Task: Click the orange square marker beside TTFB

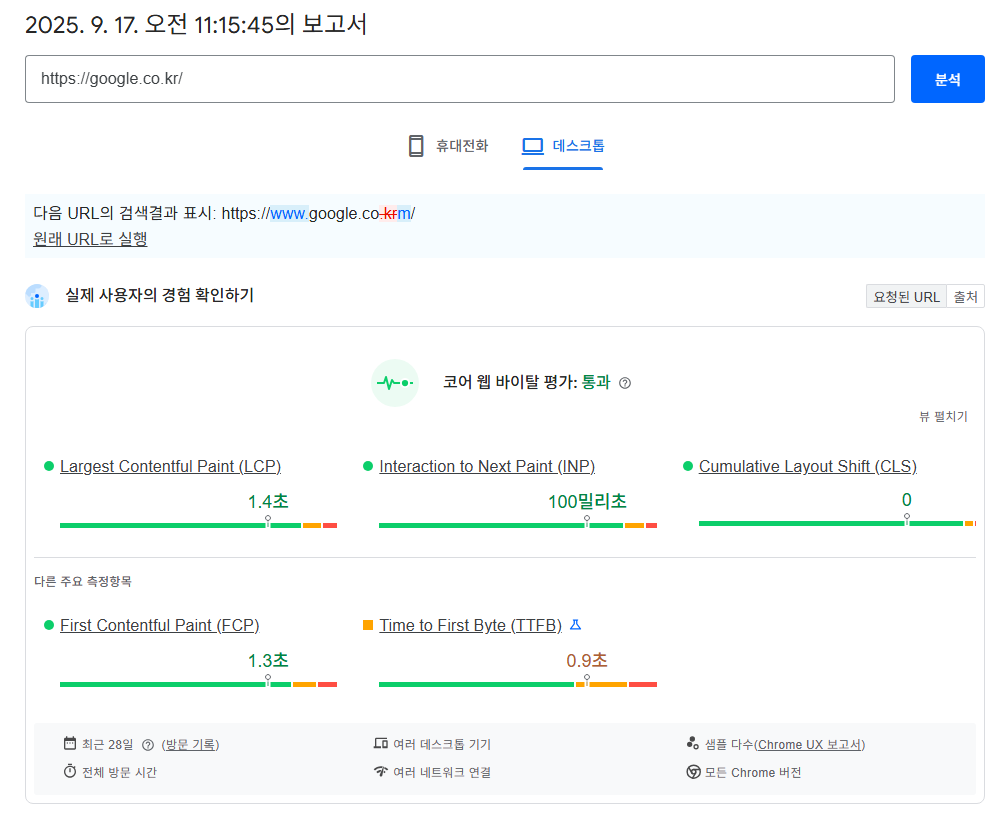Action: [368, 625]
